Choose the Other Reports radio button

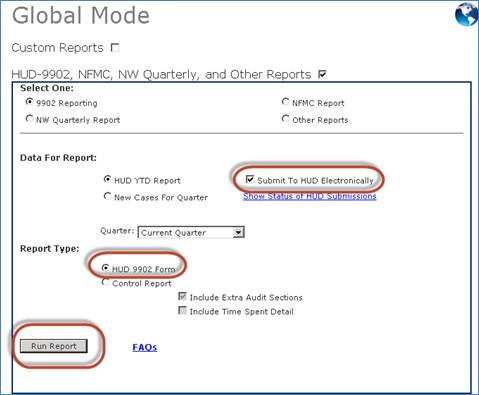(285, 118)
